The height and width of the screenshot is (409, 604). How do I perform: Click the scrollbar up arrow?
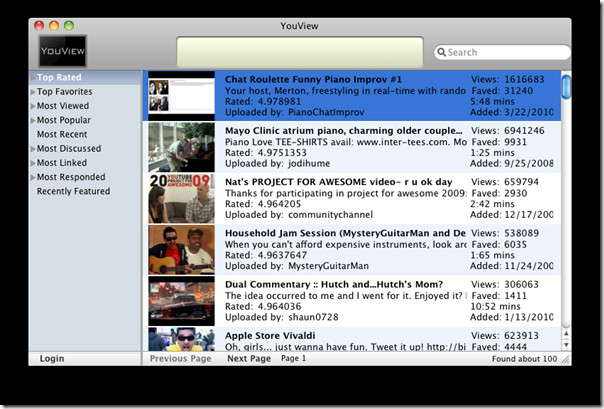click(x=566, y=333)
